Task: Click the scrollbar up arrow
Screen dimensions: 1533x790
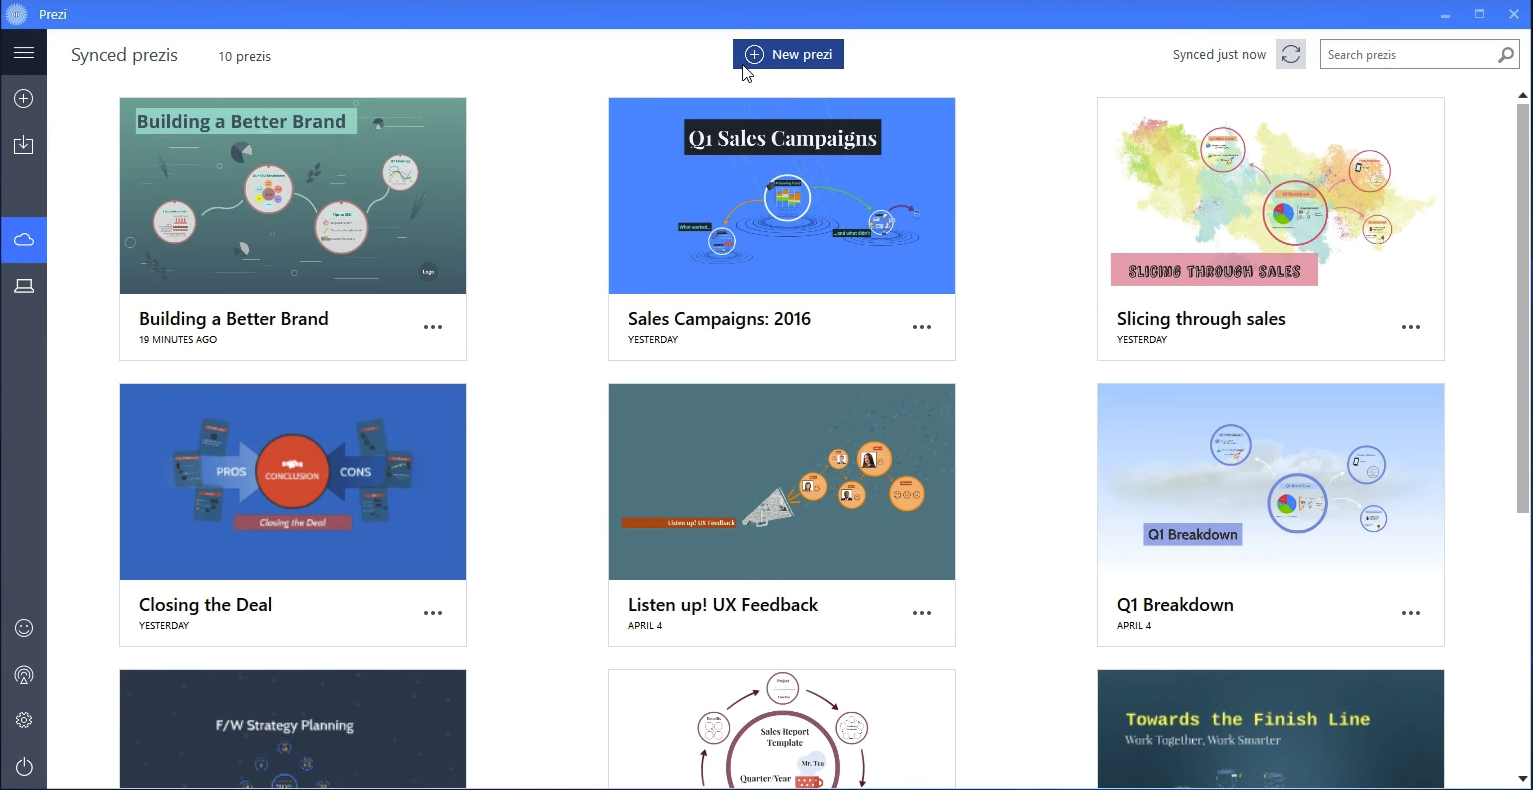Action: (1523, 96)
